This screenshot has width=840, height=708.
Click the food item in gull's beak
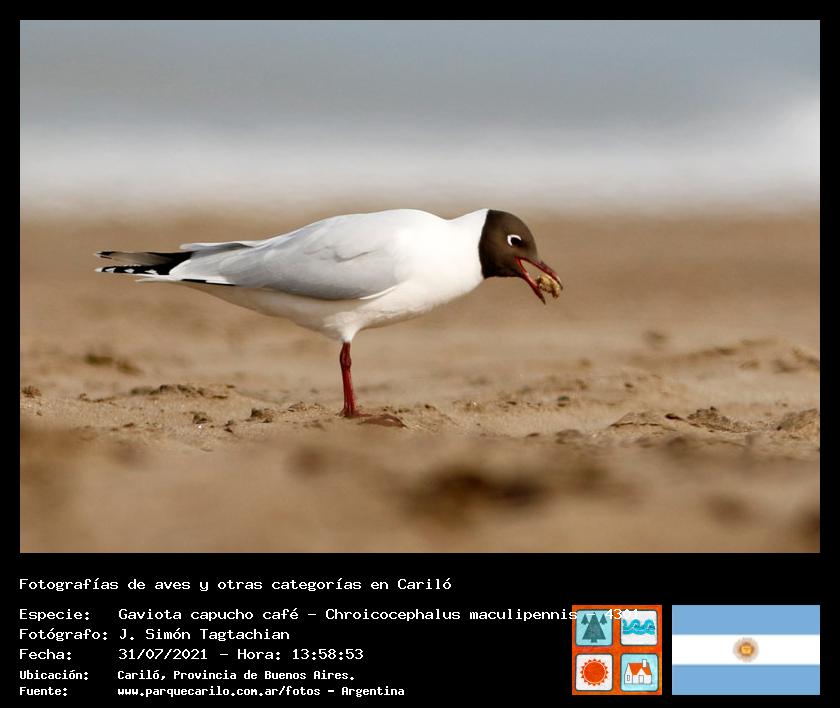pyautogui.click(x=549, y=286)
